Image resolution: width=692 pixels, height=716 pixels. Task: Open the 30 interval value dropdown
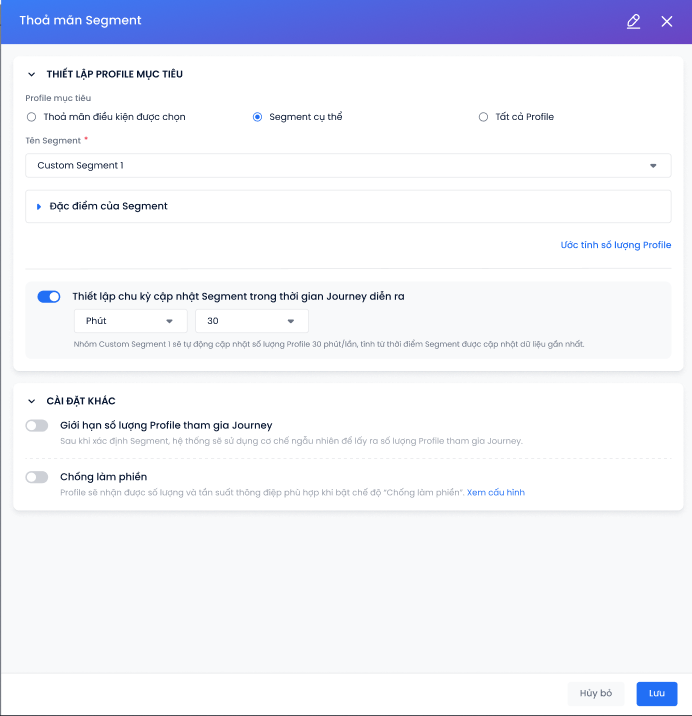click(252, 321)
